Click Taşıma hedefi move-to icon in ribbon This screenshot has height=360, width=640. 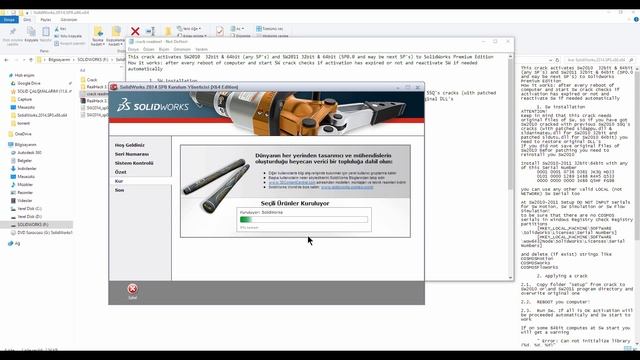coord(98,32)
